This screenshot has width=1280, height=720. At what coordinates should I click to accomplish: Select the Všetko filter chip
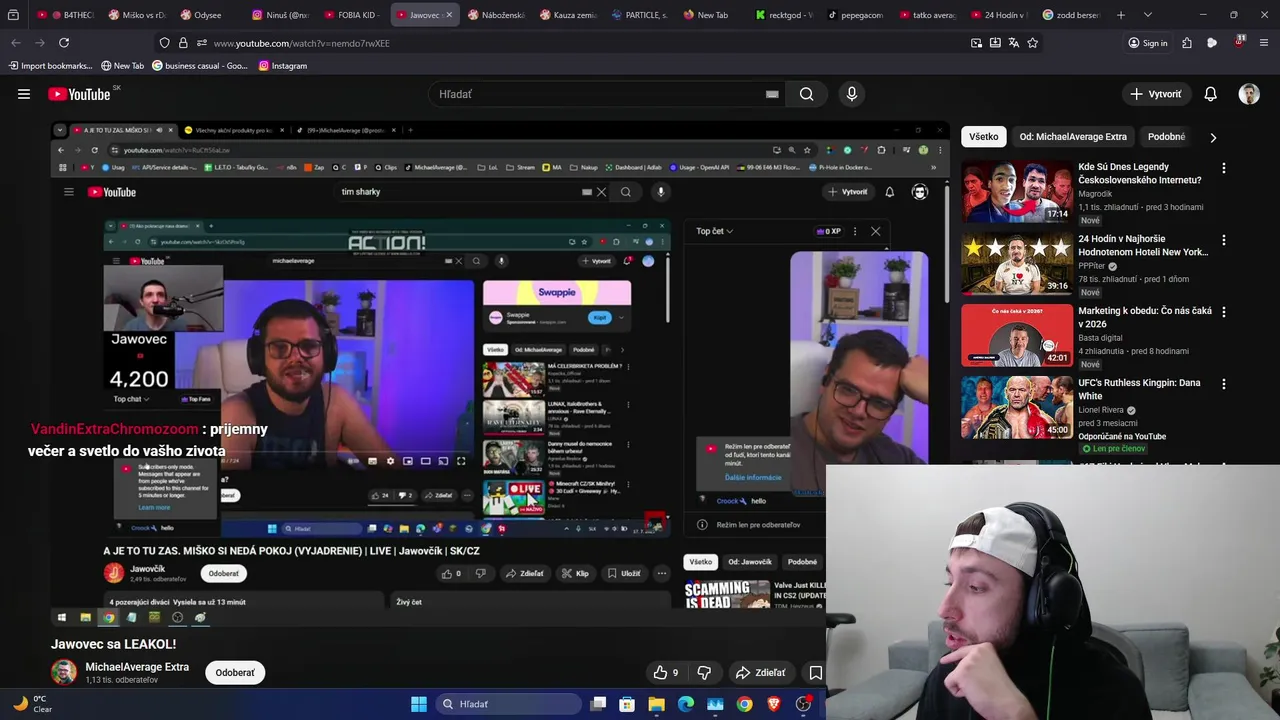(x=984, y=137)
